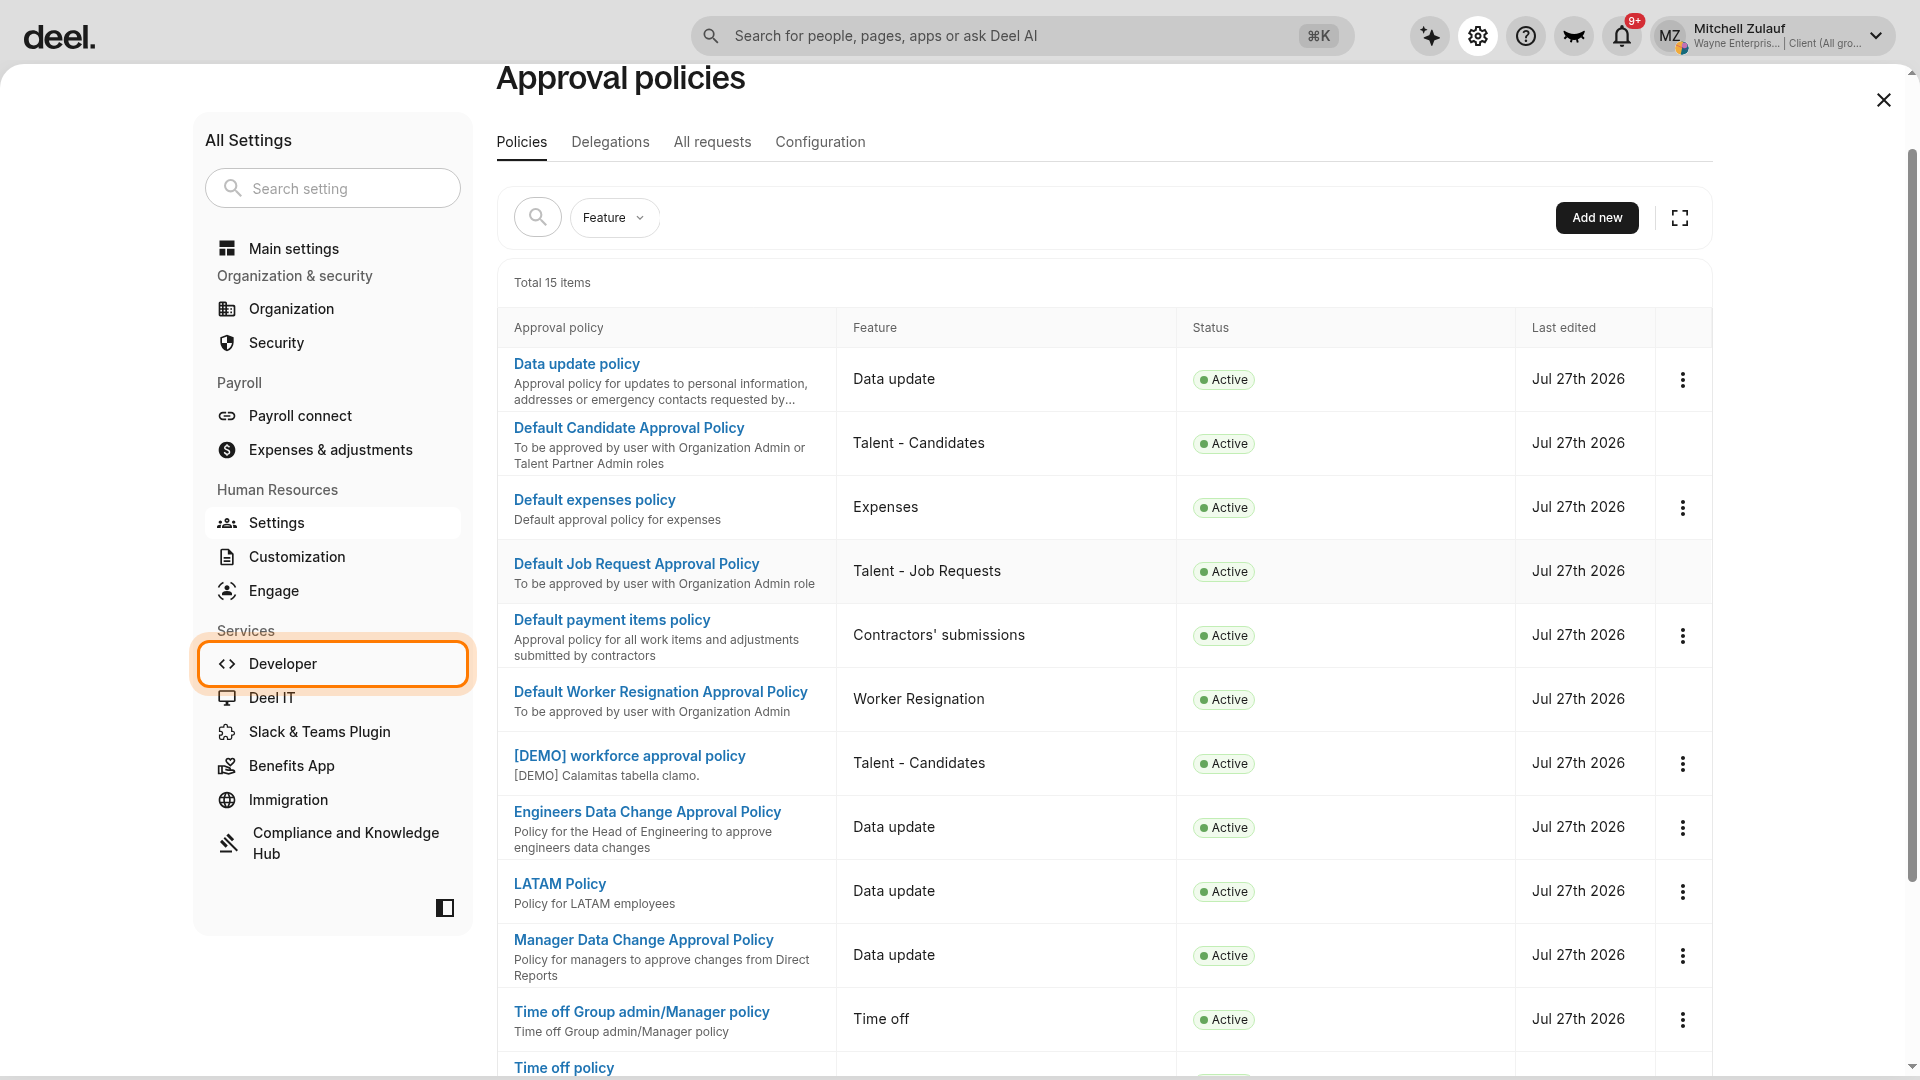Collapse the settings sidebar panel icon
This screenshot has height=1080, width=1920.
[x=445, y=908]
